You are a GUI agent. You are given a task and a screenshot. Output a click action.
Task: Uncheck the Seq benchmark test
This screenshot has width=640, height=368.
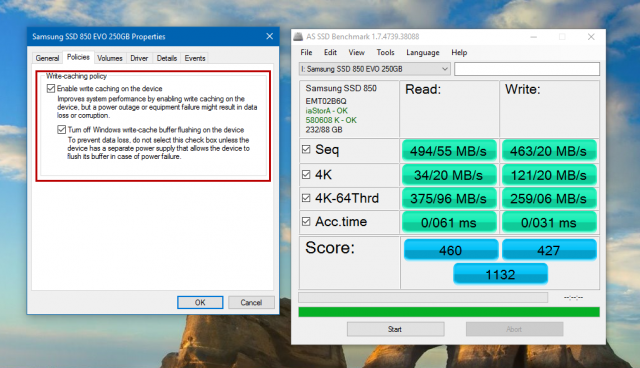pyautogui.click(x=306, y=149)
